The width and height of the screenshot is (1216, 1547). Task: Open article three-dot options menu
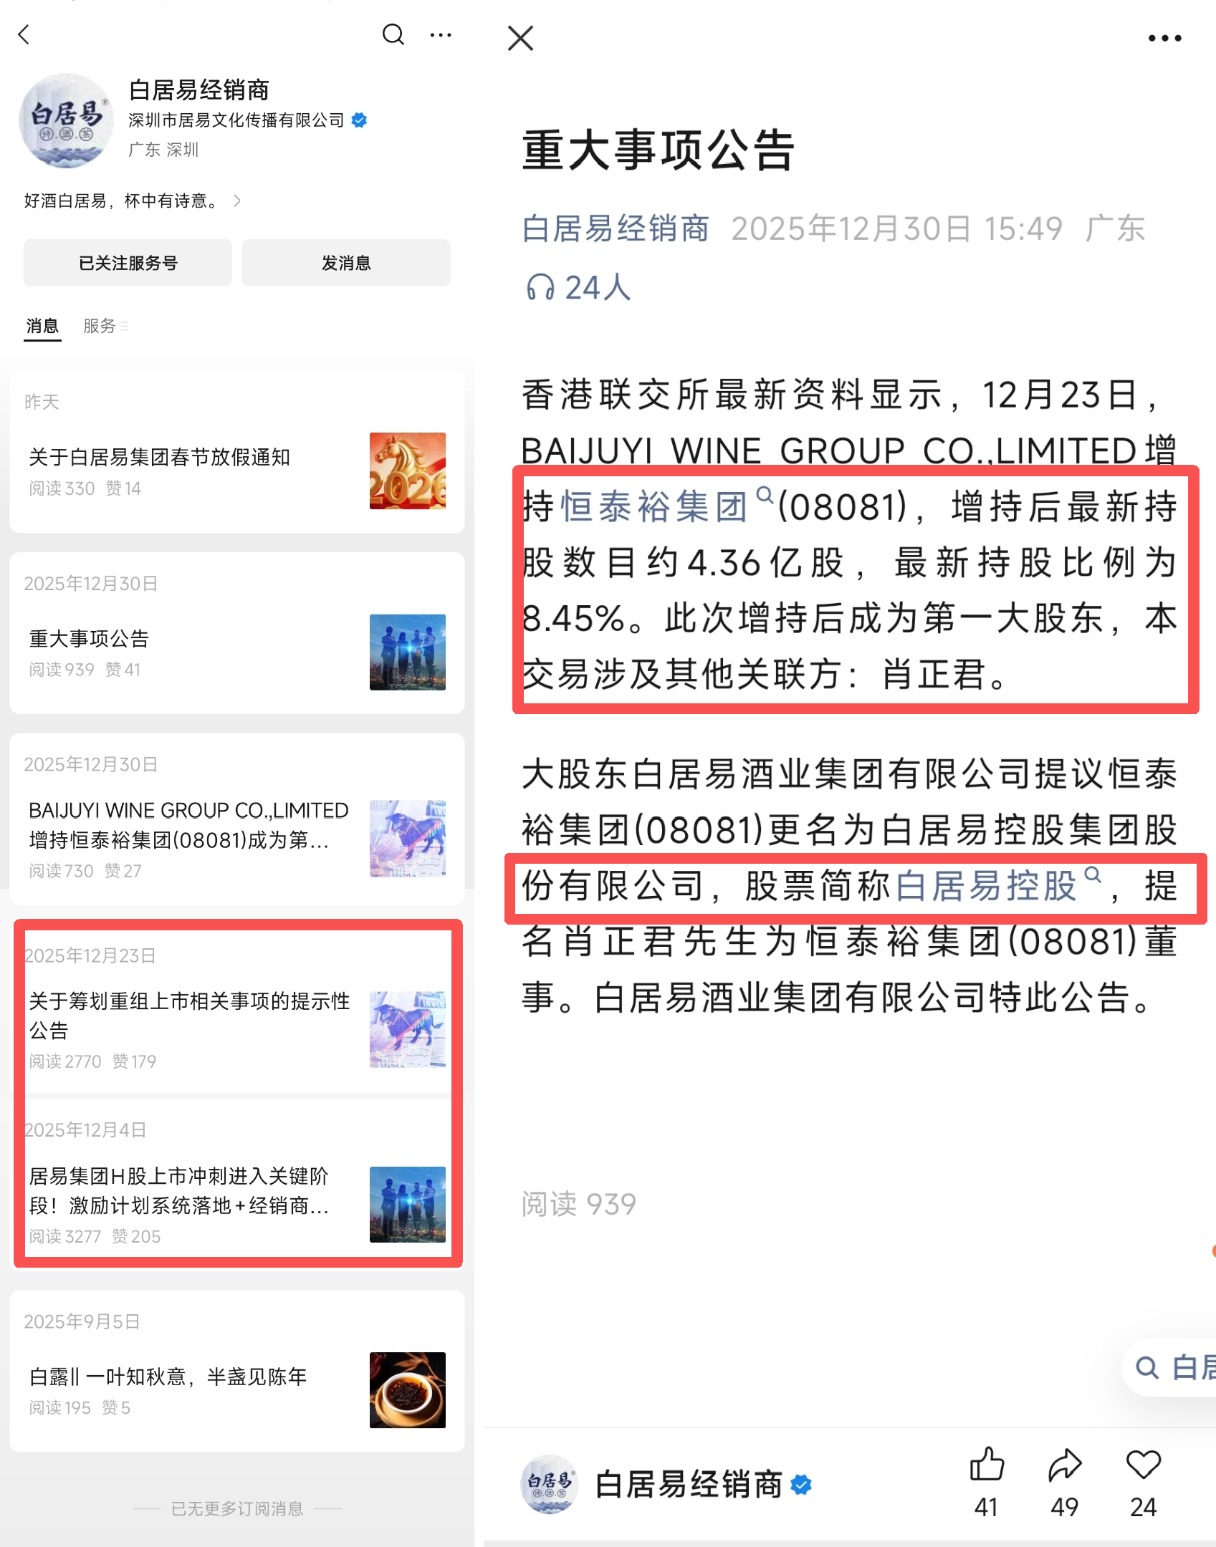pyautogui.click(x=1165, y=38)
